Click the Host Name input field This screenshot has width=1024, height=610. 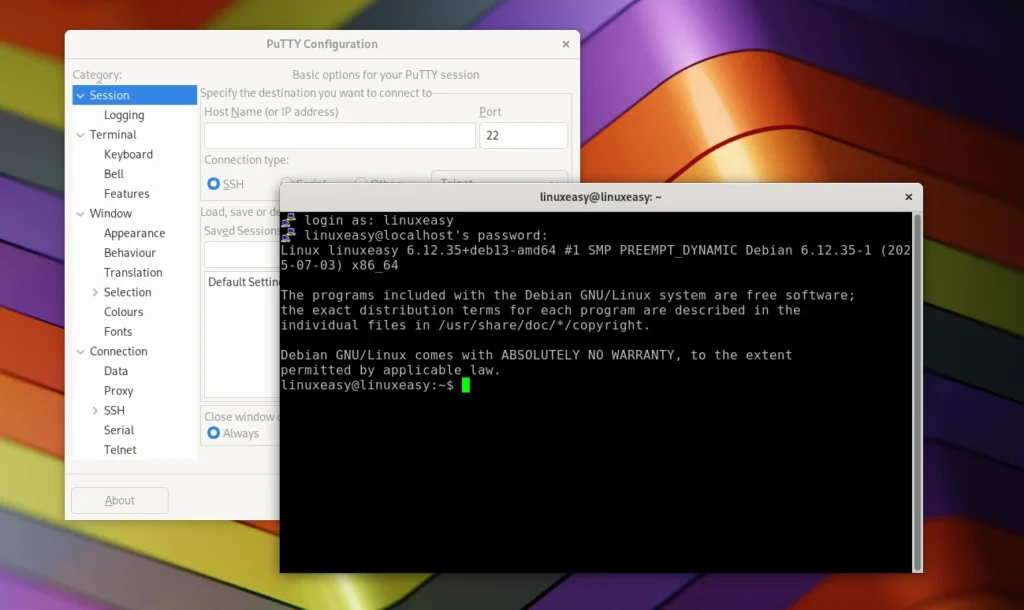[x=339, y=136]
